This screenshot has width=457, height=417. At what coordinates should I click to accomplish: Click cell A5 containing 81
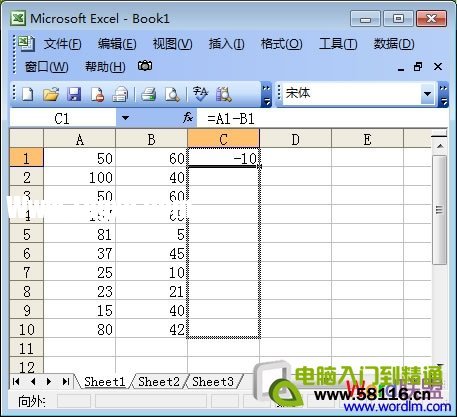click(80, 234)
